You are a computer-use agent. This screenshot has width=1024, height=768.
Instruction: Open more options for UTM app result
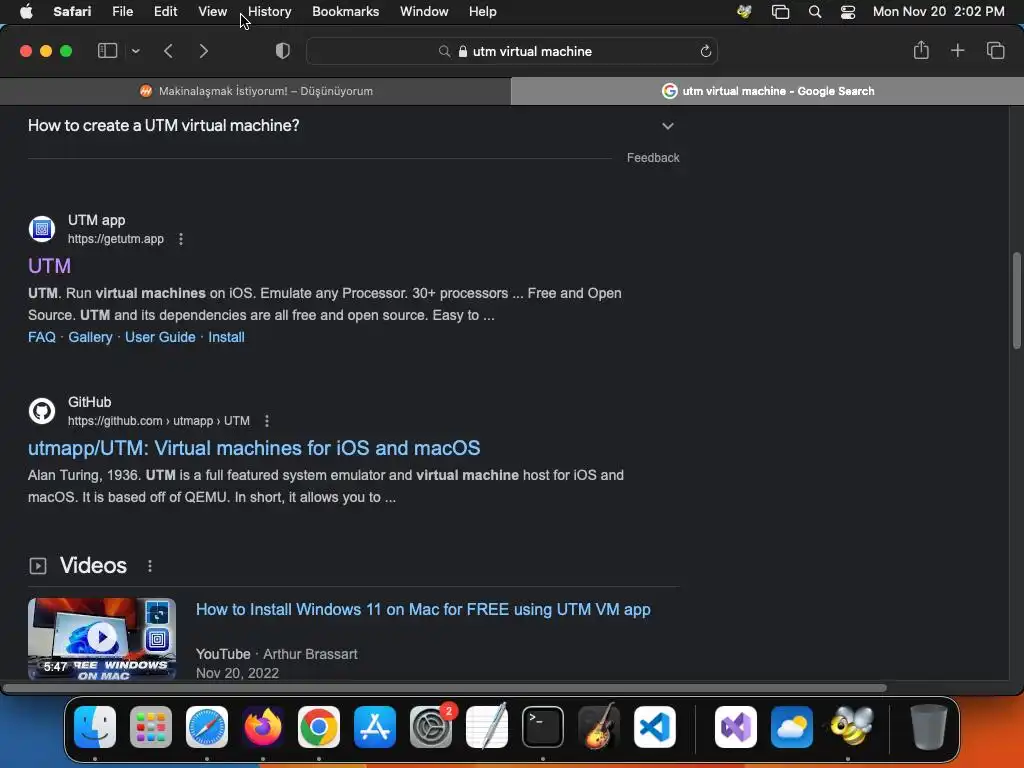coord(181,239)
